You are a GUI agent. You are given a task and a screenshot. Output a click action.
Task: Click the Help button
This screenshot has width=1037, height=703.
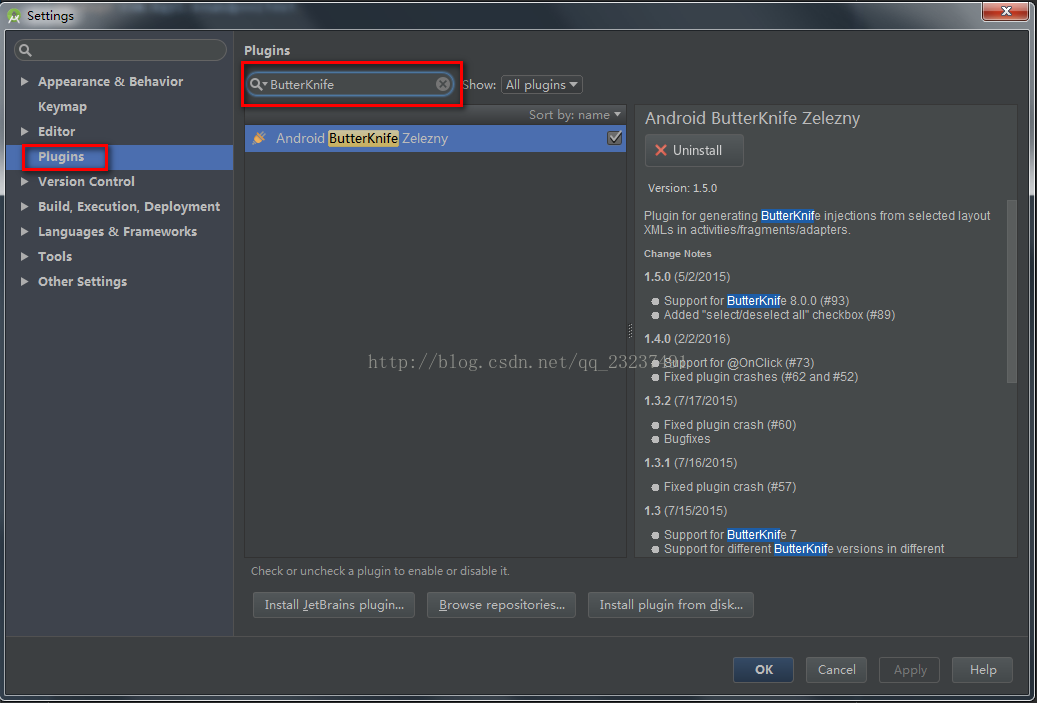pos(982,669)
